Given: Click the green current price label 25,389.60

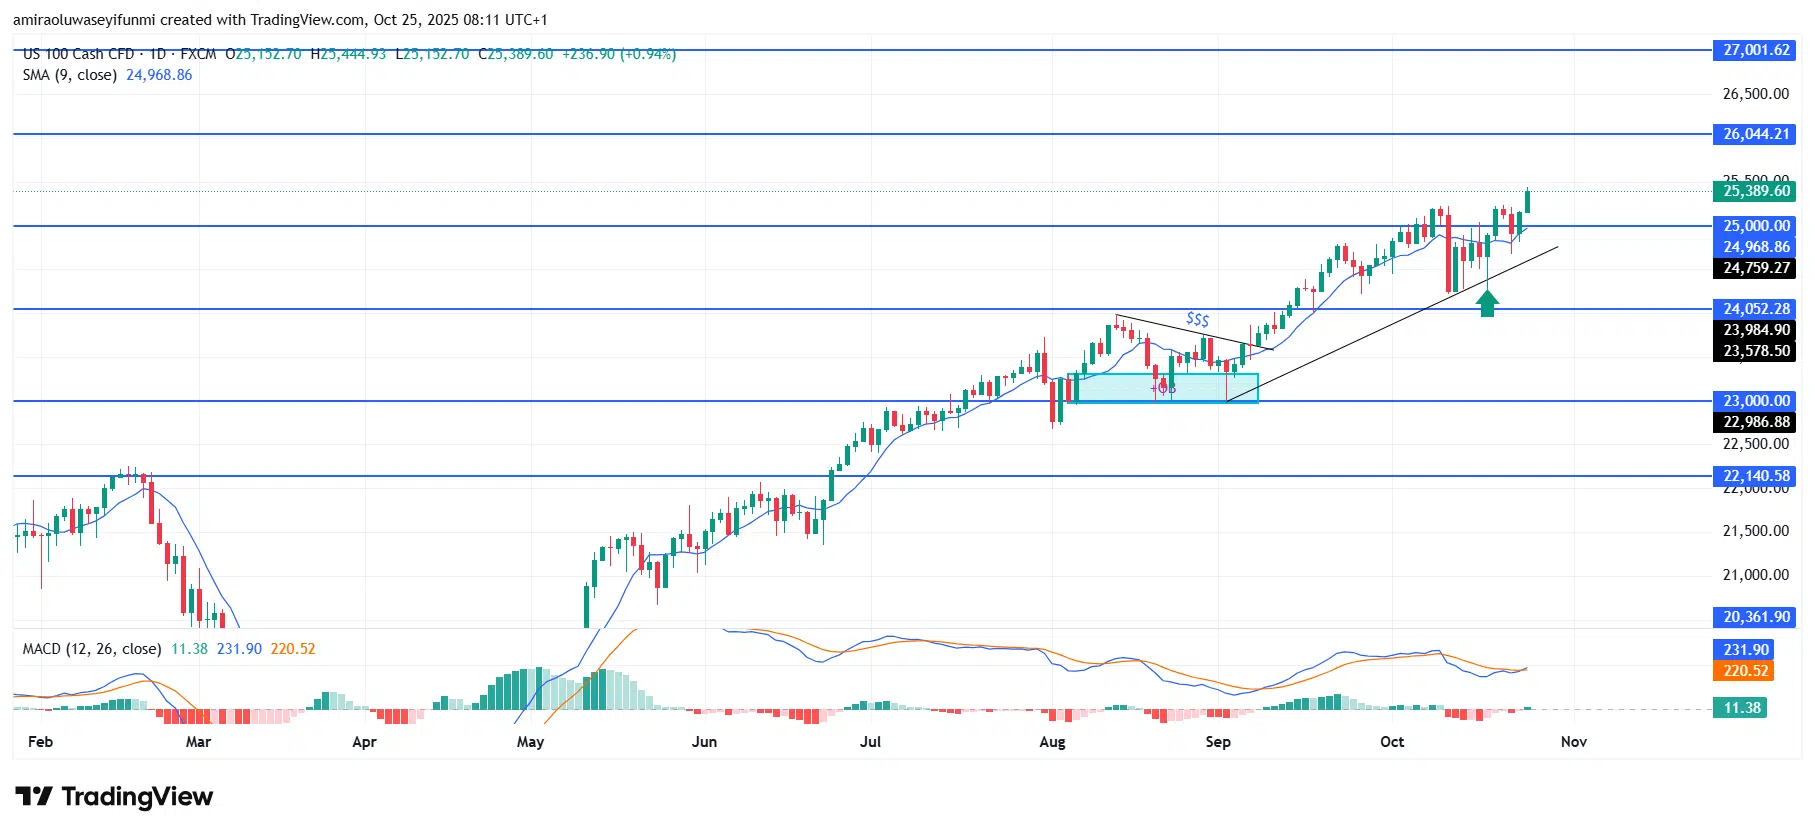Looking at the screenshot, I should point(1755,191).
